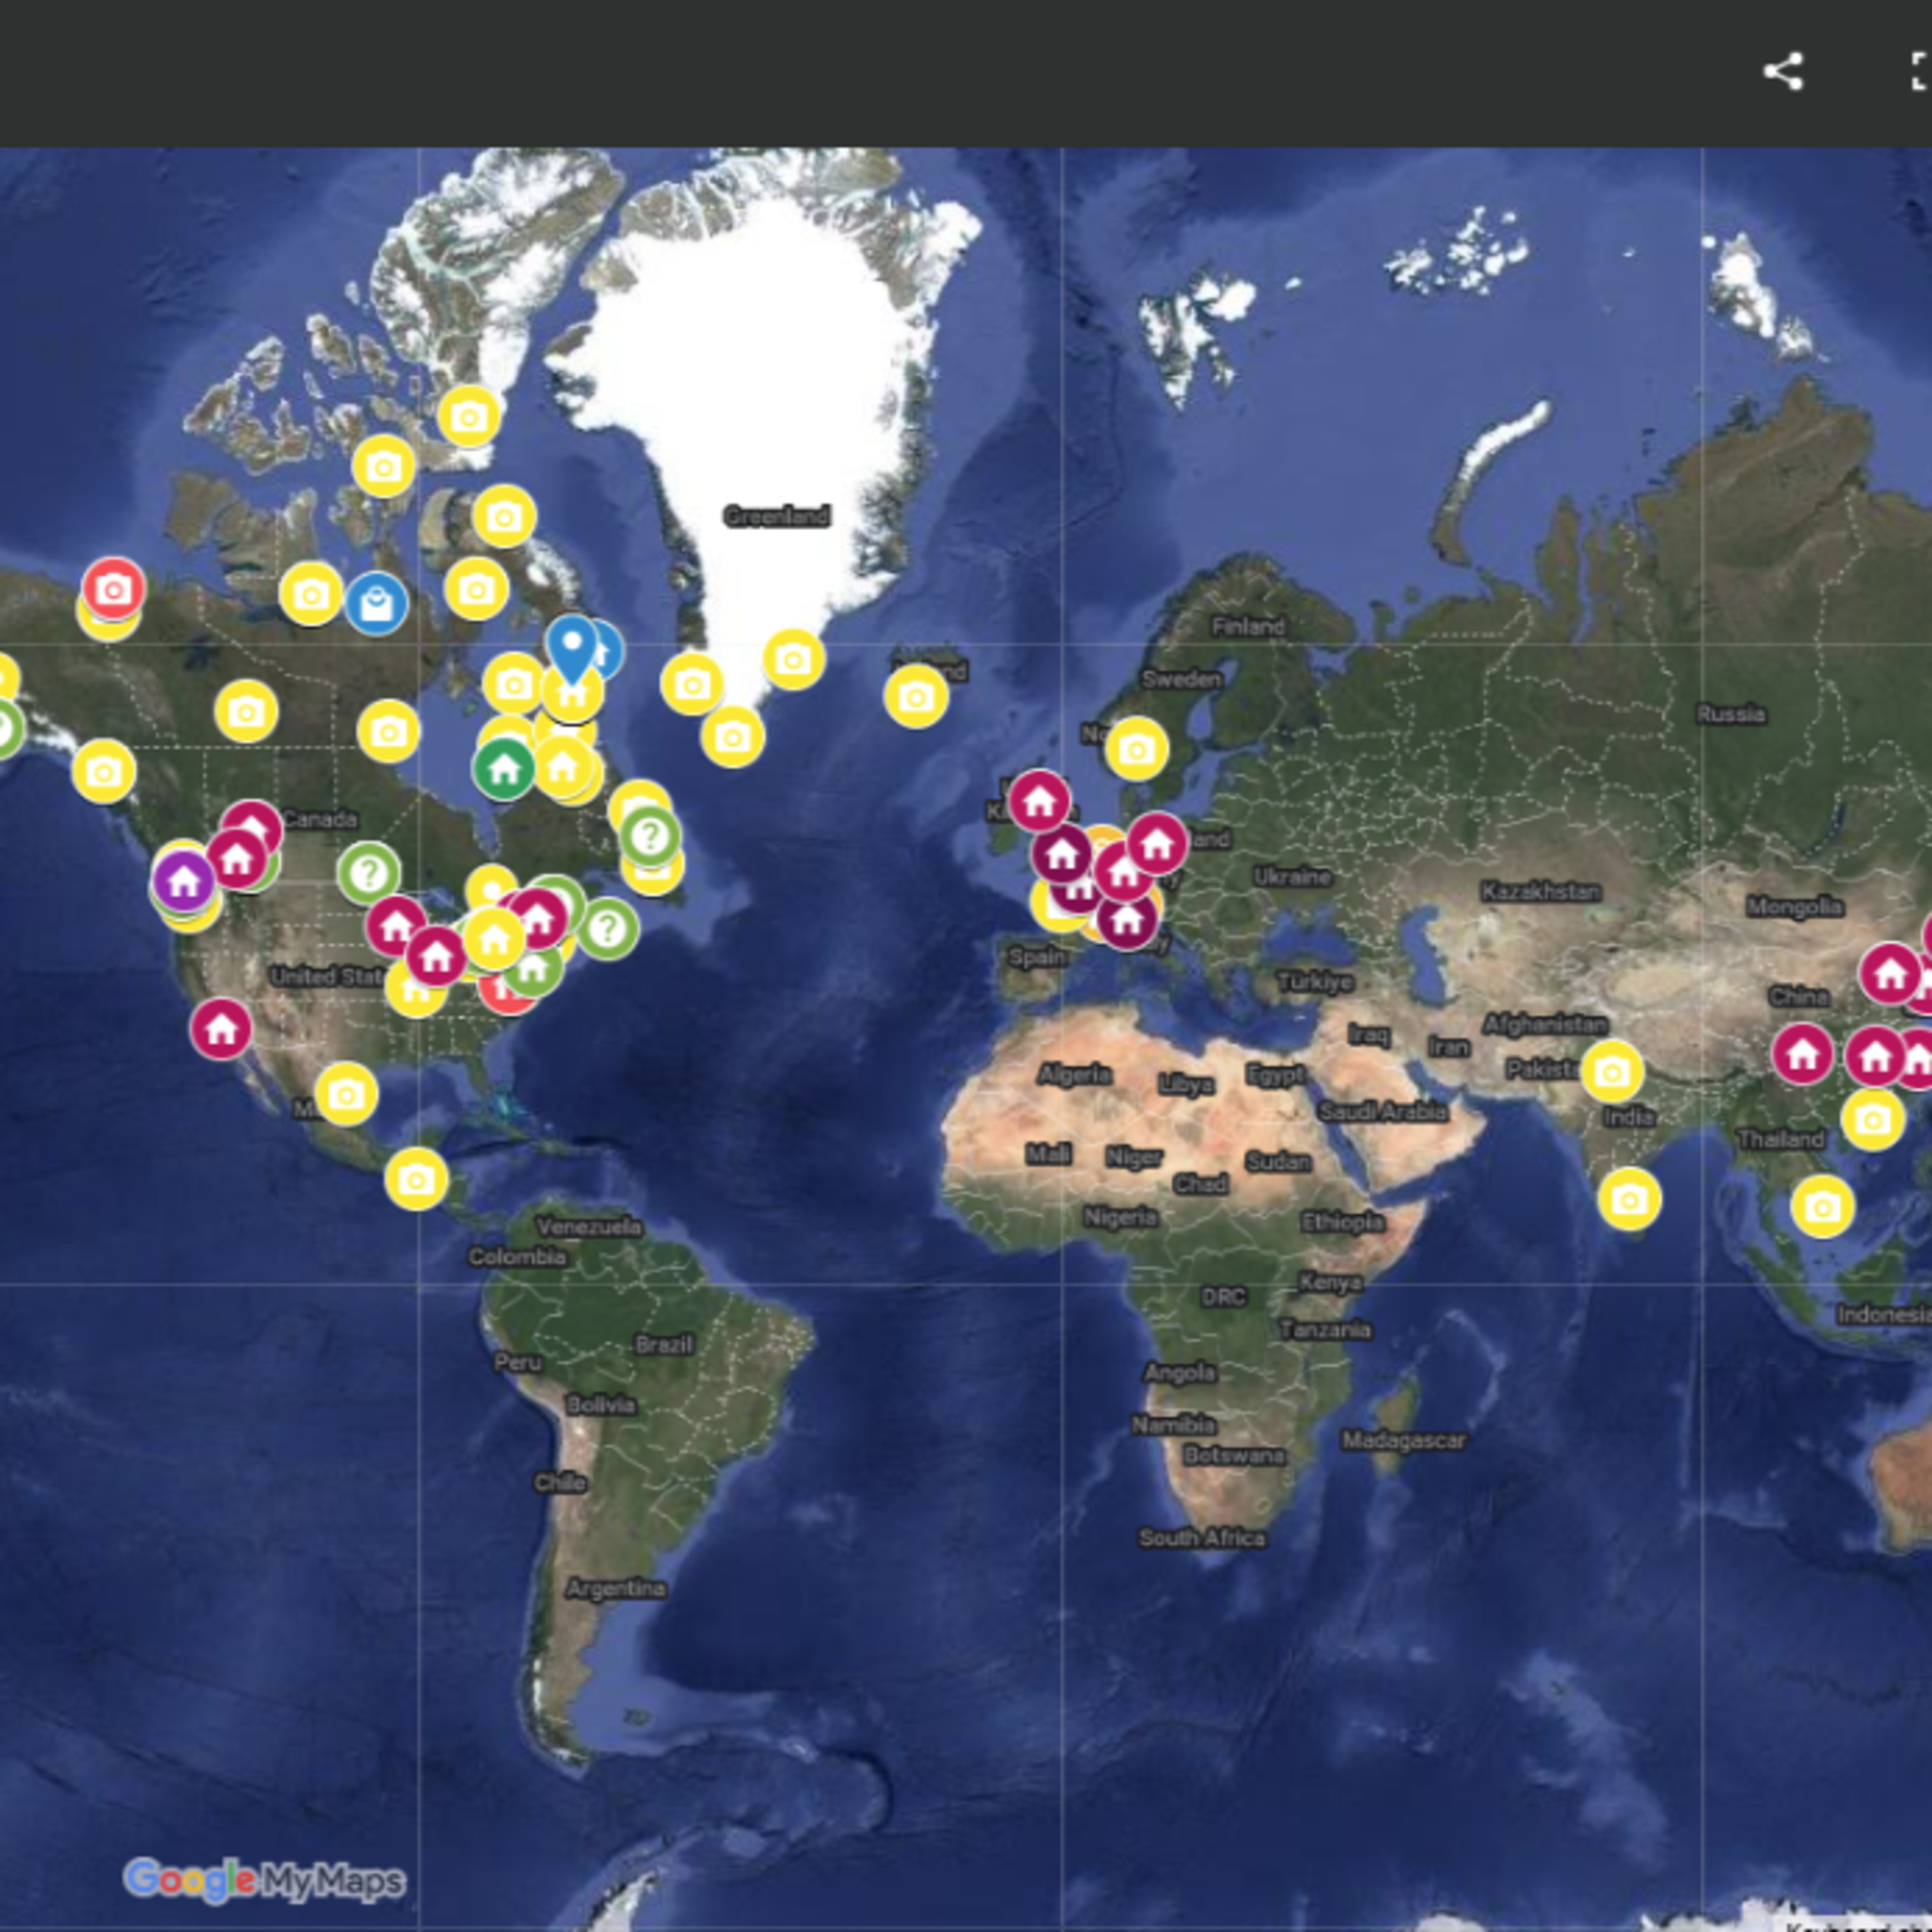1932x1932 pixels.
Task: Select the Brazil country label
Action: coord(664,1344)
